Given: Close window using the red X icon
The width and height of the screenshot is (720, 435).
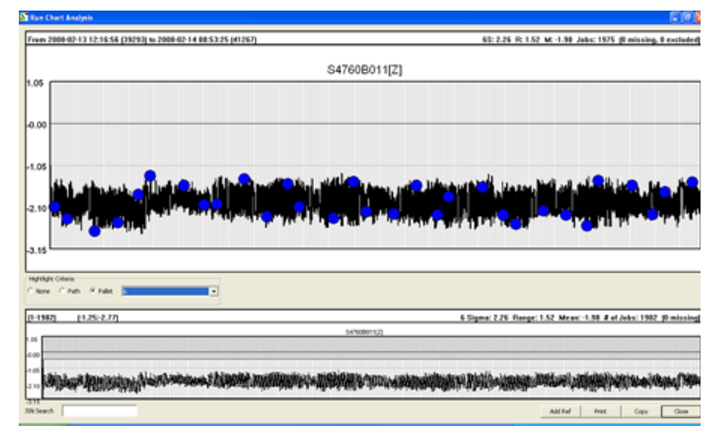Looking at the screenshot, I should 699,17.
